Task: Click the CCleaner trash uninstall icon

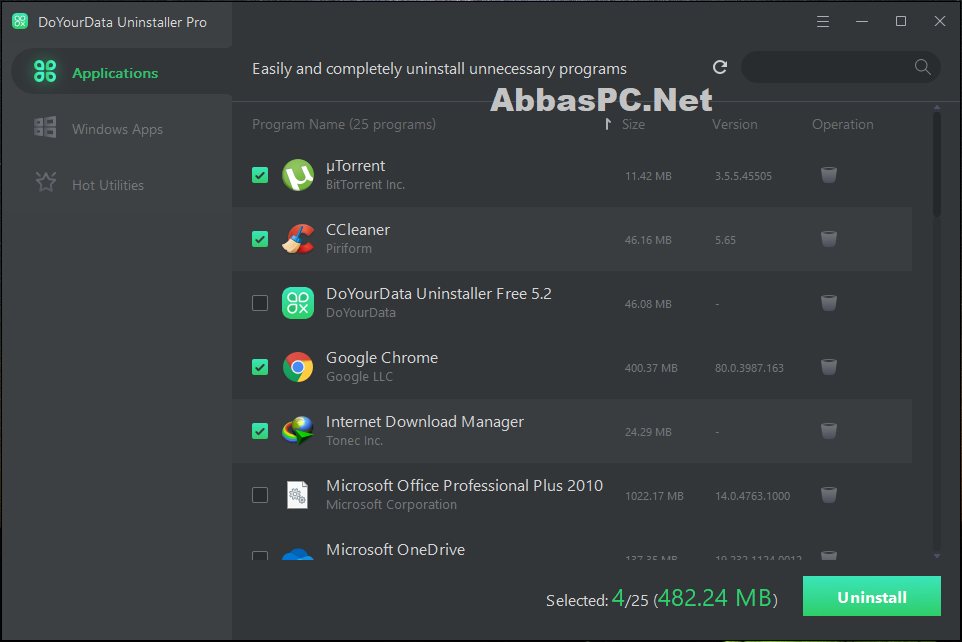Action: pos(829,239)
